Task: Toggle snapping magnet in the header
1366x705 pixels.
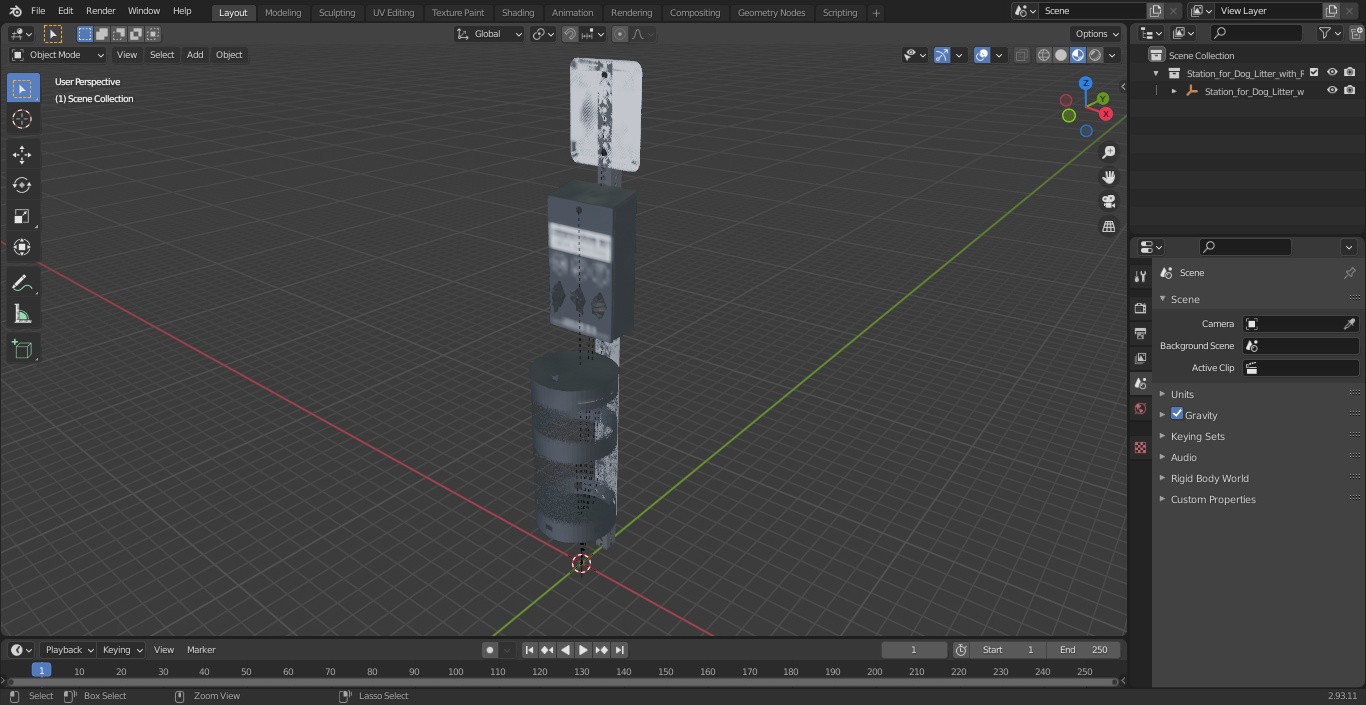Action: coord(570,34)
